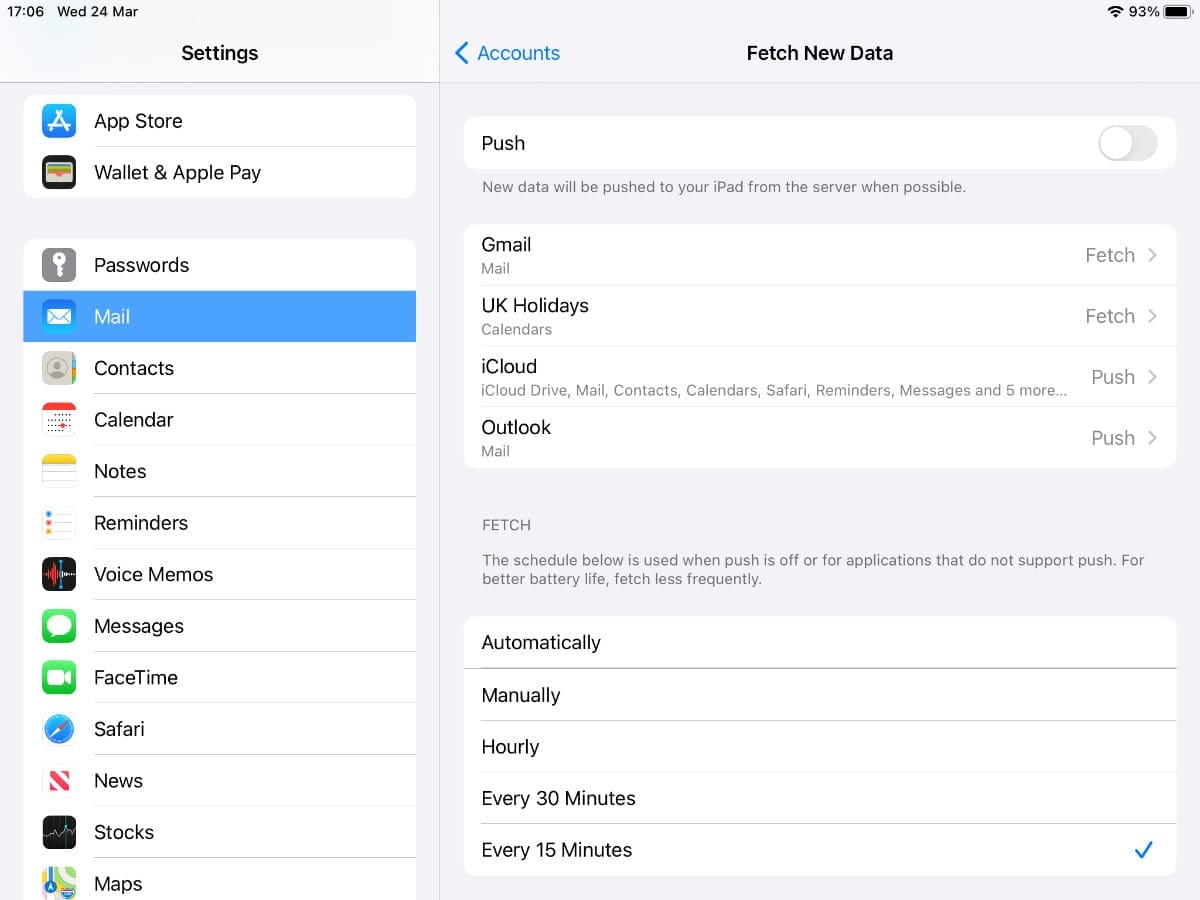This screenshot has height=900, width=1200.
Task: Choose Every 30 Minutes fetch schedule
Action: tap(819, 798)
